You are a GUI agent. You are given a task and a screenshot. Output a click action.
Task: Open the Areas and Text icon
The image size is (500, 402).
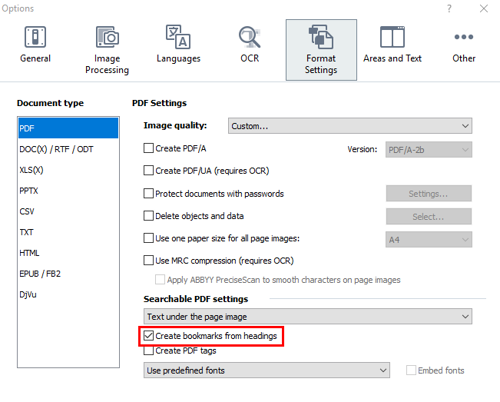coord(392,37)
